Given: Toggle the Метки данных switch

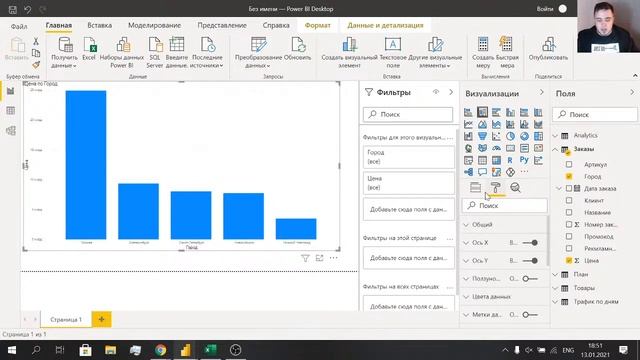Looking at the screenshot, I should coord(530,315).
